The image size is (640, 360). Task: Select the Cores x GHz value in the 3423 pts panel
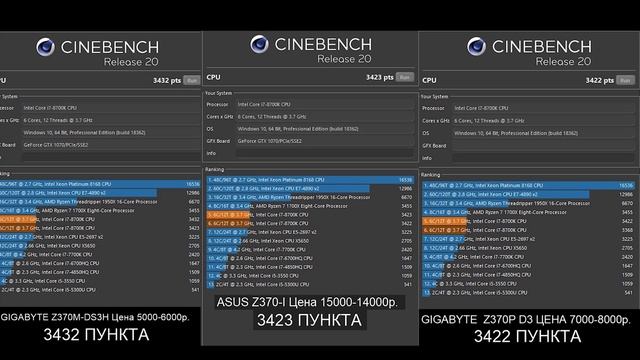coord(324,117)
